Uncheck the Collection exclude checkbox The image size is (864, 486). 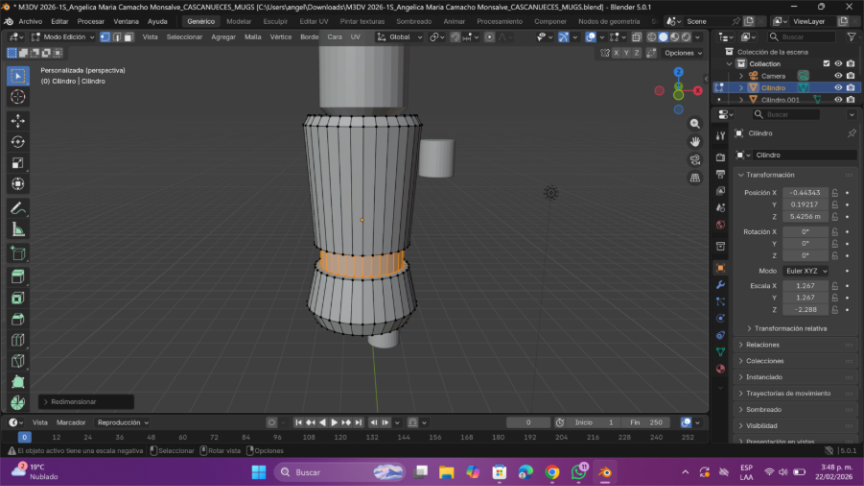(826, 64)
